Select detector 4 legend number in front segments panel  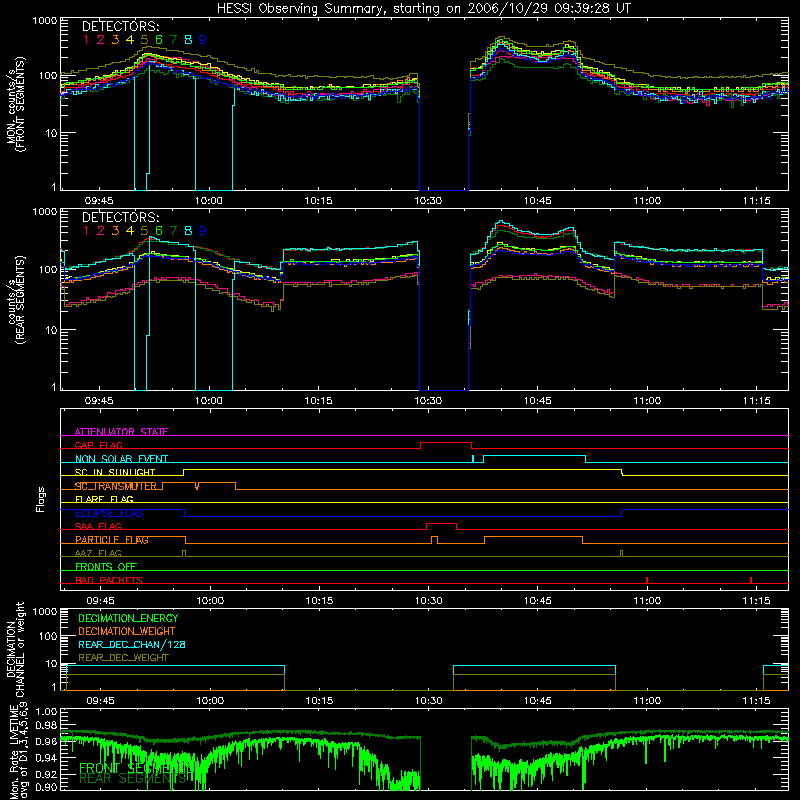(x=130, y=40)
